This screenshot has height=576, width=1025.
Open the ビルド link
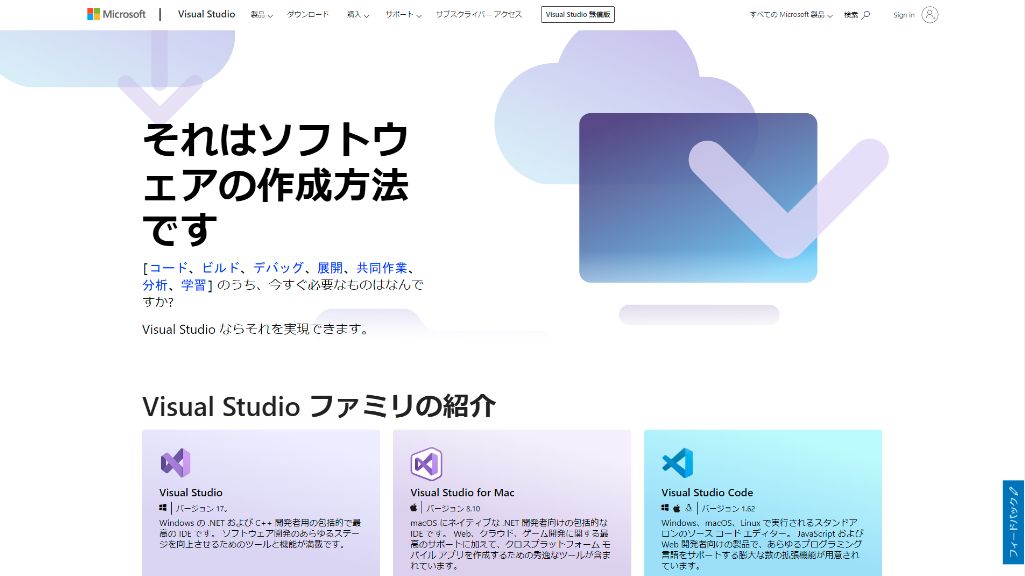[x=220, y=268]
